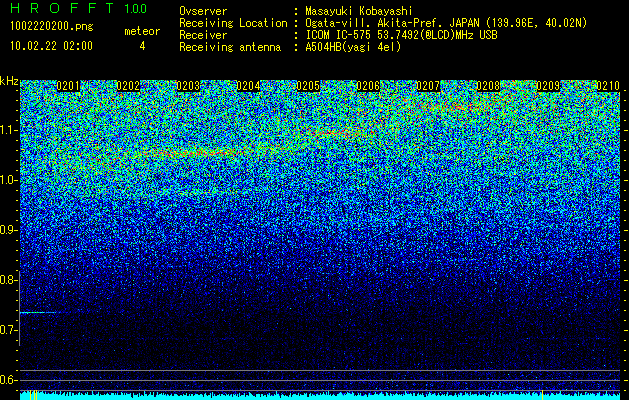
Task: Click the ICOM IC-575 receiver text
Action: tap(401, 35)
